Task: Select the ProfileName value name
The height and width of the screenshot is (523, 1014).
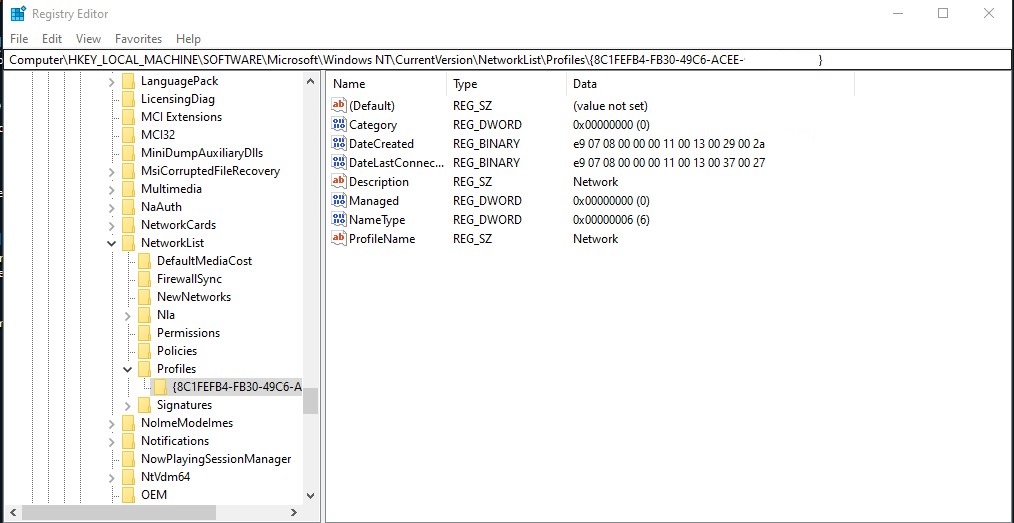Action: click(x=382, y=239)
